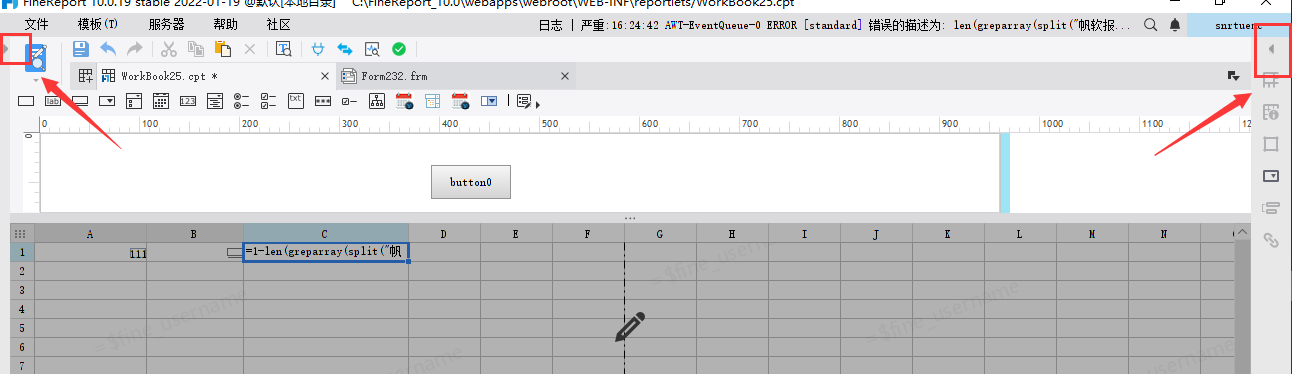The width and height of the screenshot is (1292, 374).
Task: Click the Save template icon
Action: 81,48
